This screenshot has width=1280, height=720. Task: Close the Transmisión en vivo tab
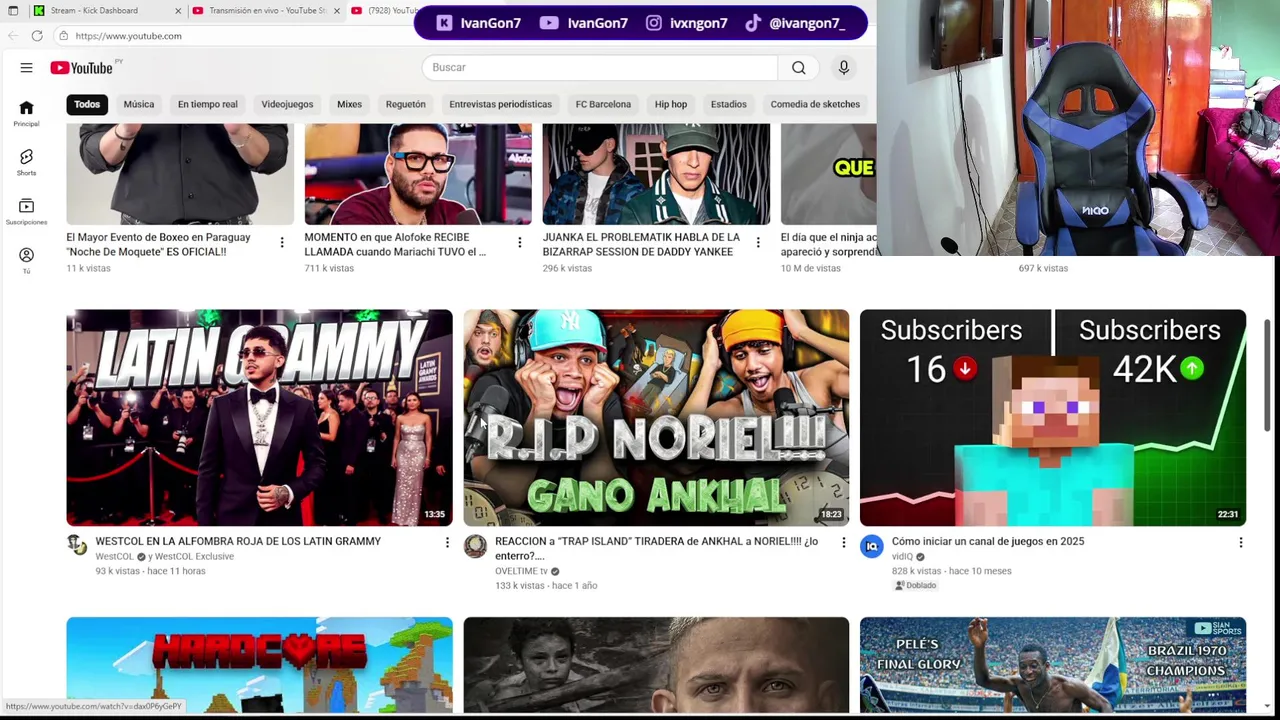[x=336, y=11]
